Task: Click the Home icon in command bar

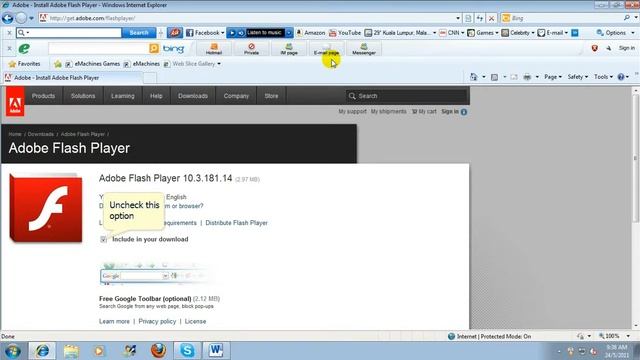Action: tap(473, 77)
